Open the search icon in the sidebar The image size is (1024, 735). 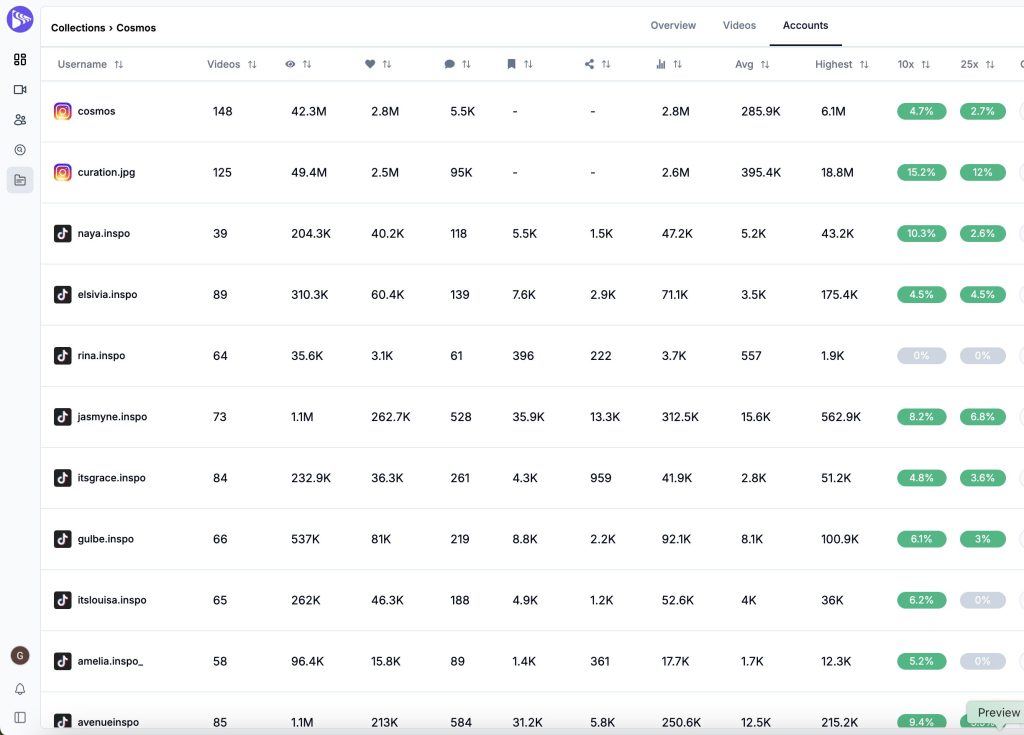(20, 150)
